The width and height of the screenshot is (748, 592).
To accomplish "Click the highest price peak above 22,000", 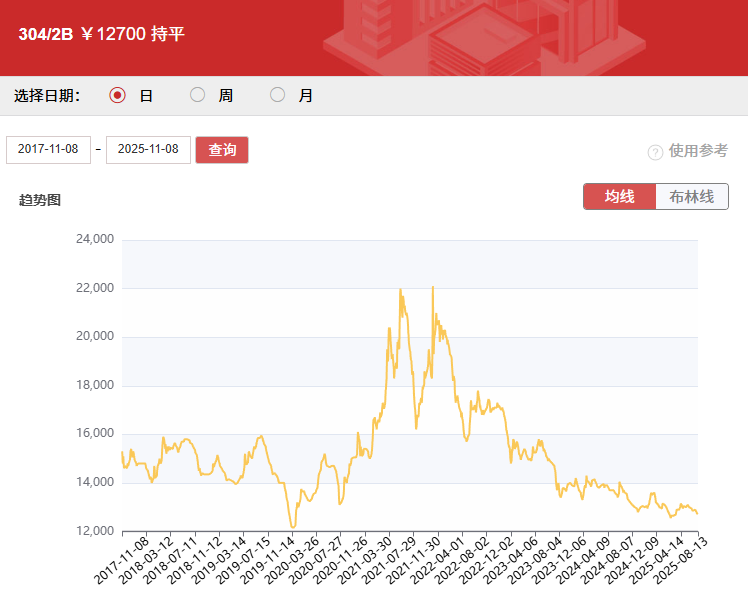I will tap(432, 288).
